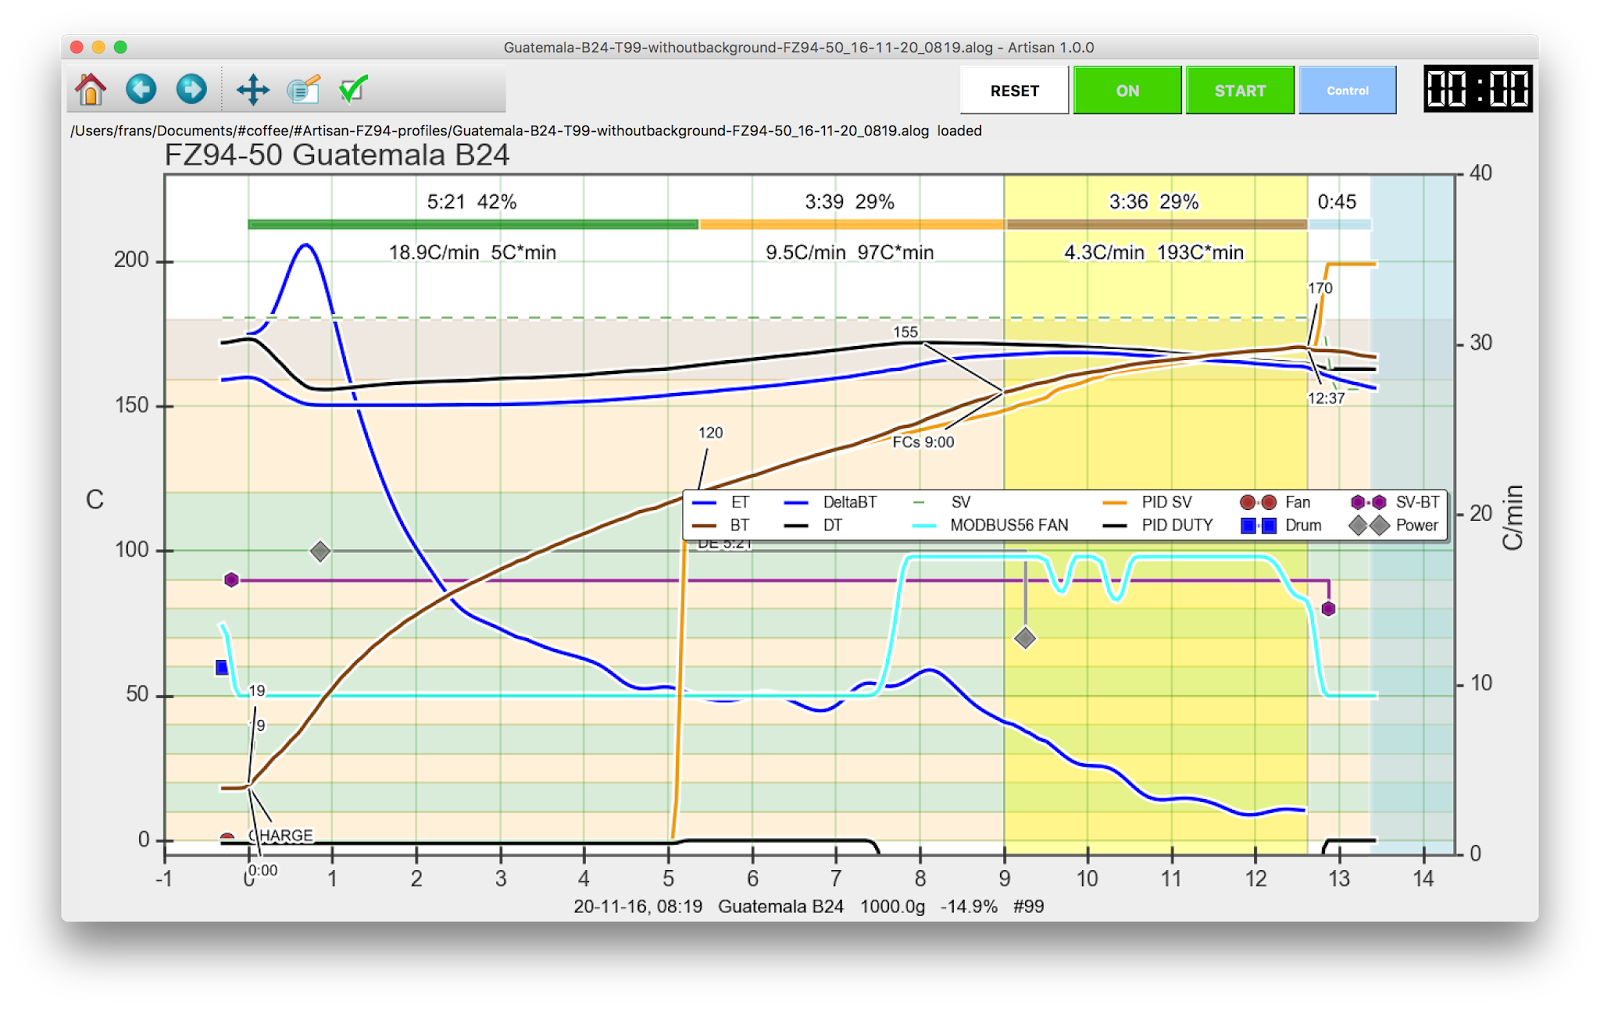Click the "C" left axis label
Viewport: 1600px width, 1009px height.
coord(95,500)
